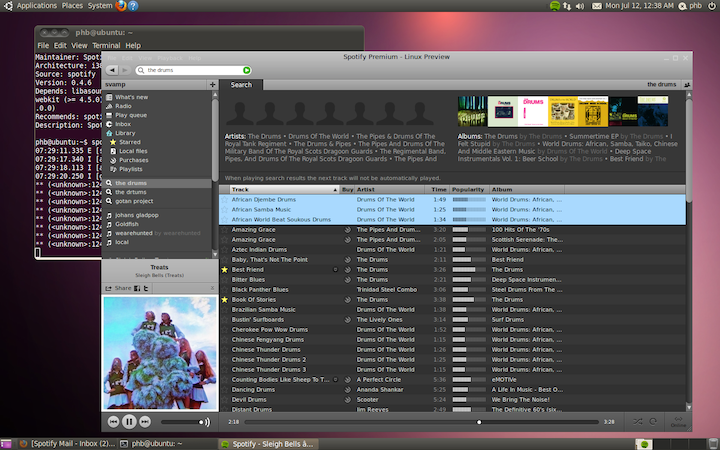The width and height of the screenshot is (720, 450).
Task: Sort by the Track column header
Action: [284, 189]
